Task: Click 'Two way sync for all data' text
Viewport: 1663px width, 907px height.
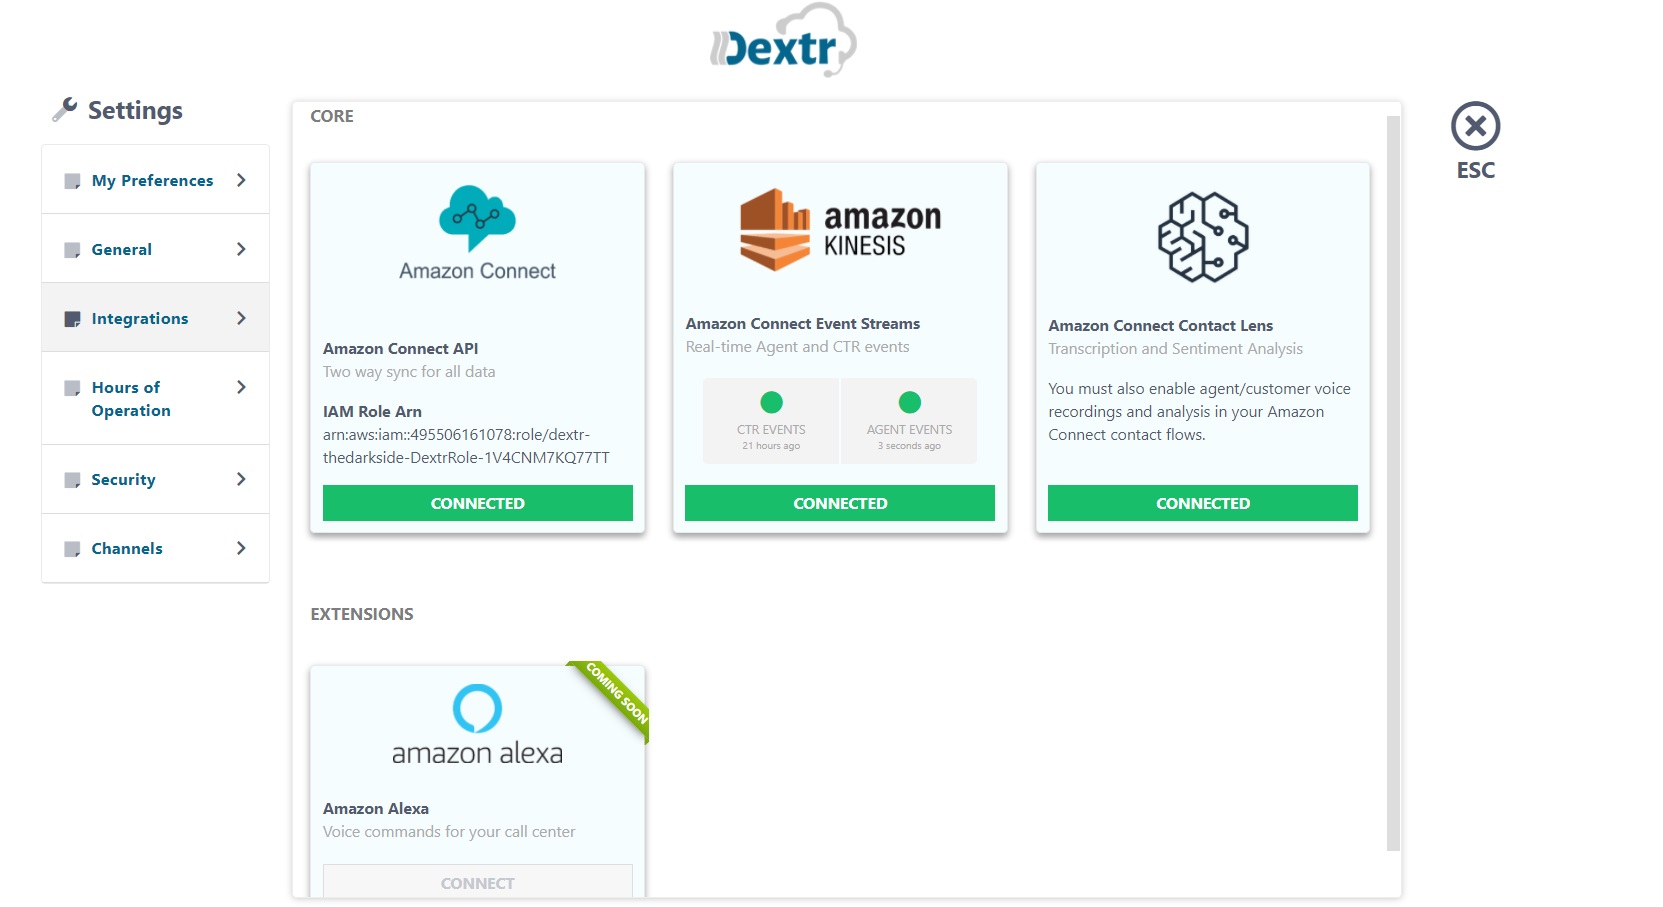Action: (x=409, y=372)
